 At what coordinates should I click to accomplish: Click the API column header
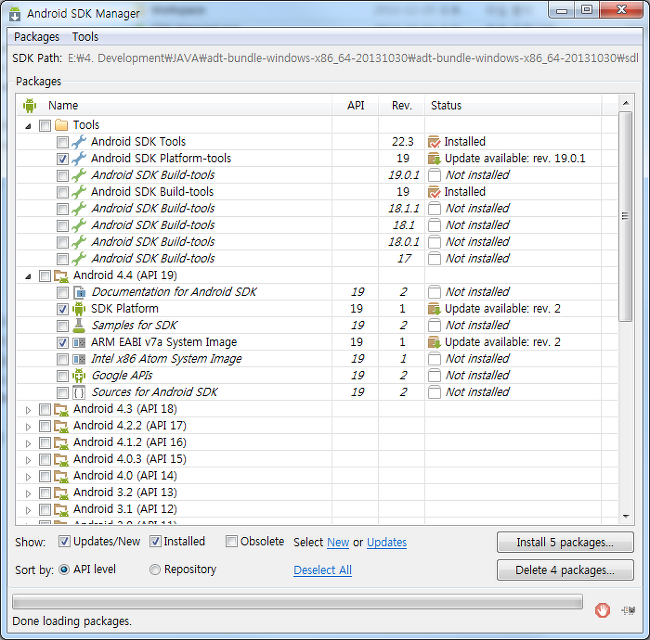(x=355, y=105)
